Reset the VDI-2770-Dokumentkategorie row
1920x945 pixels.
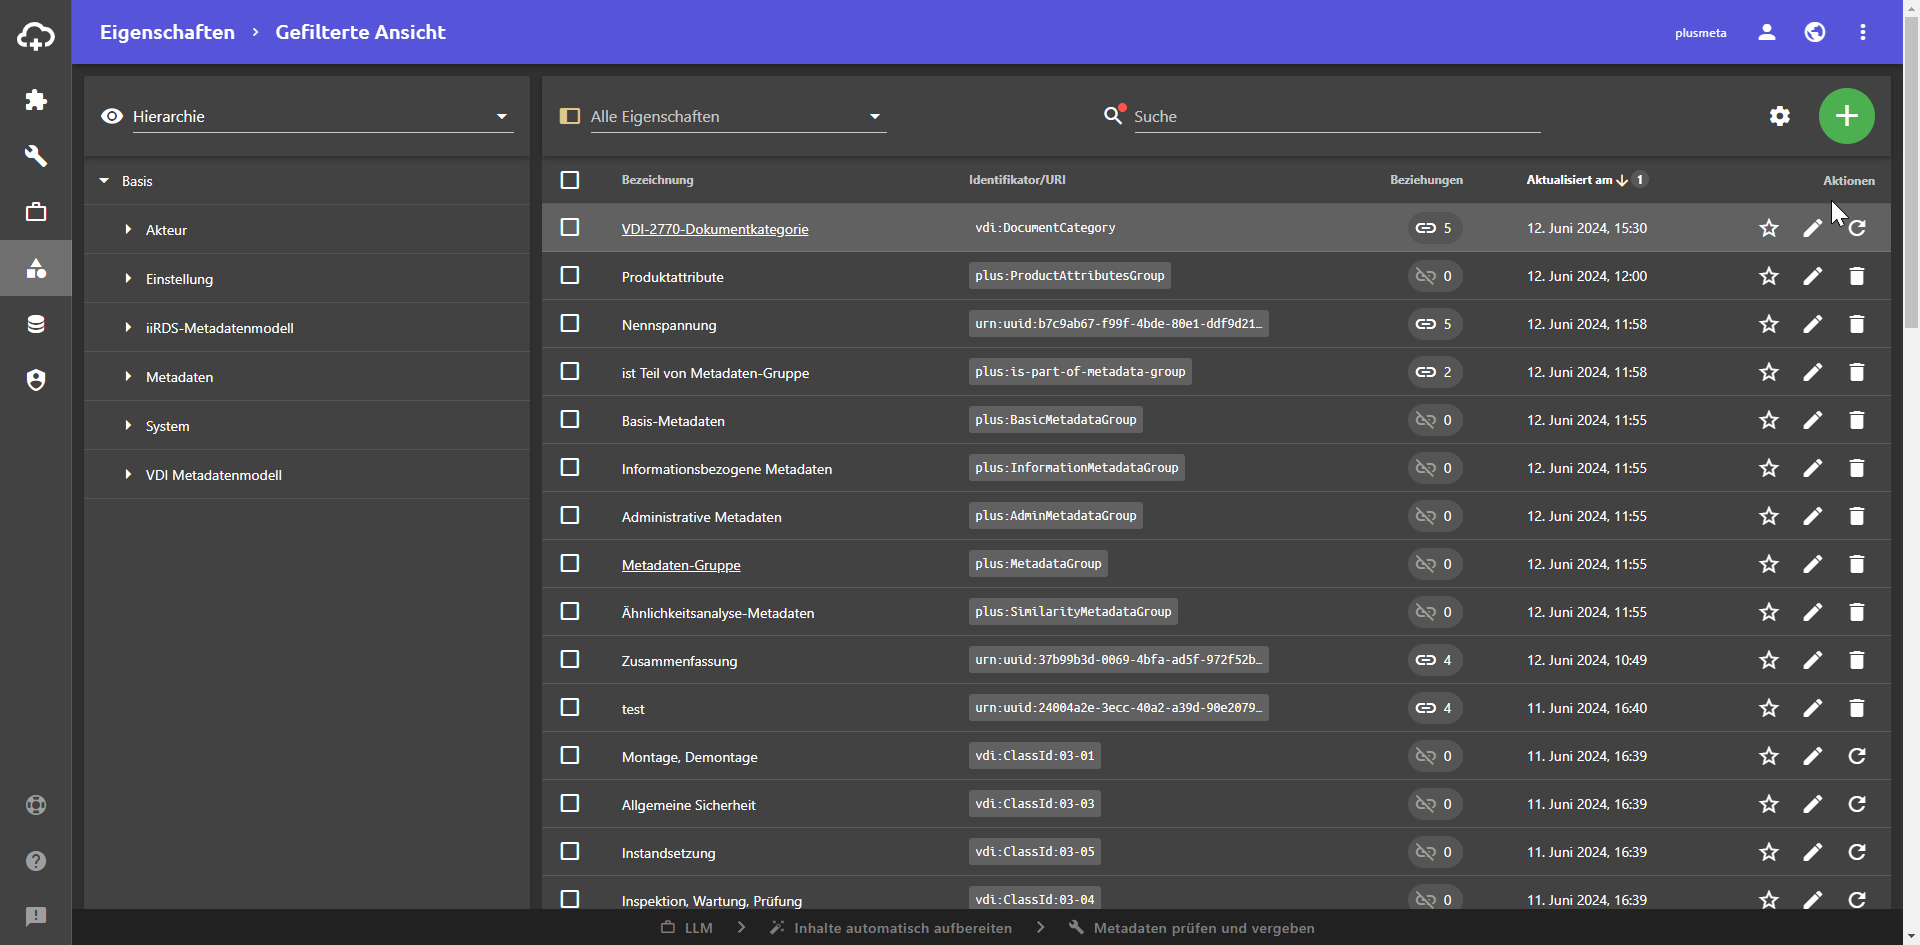click(x=1857, y=228)
